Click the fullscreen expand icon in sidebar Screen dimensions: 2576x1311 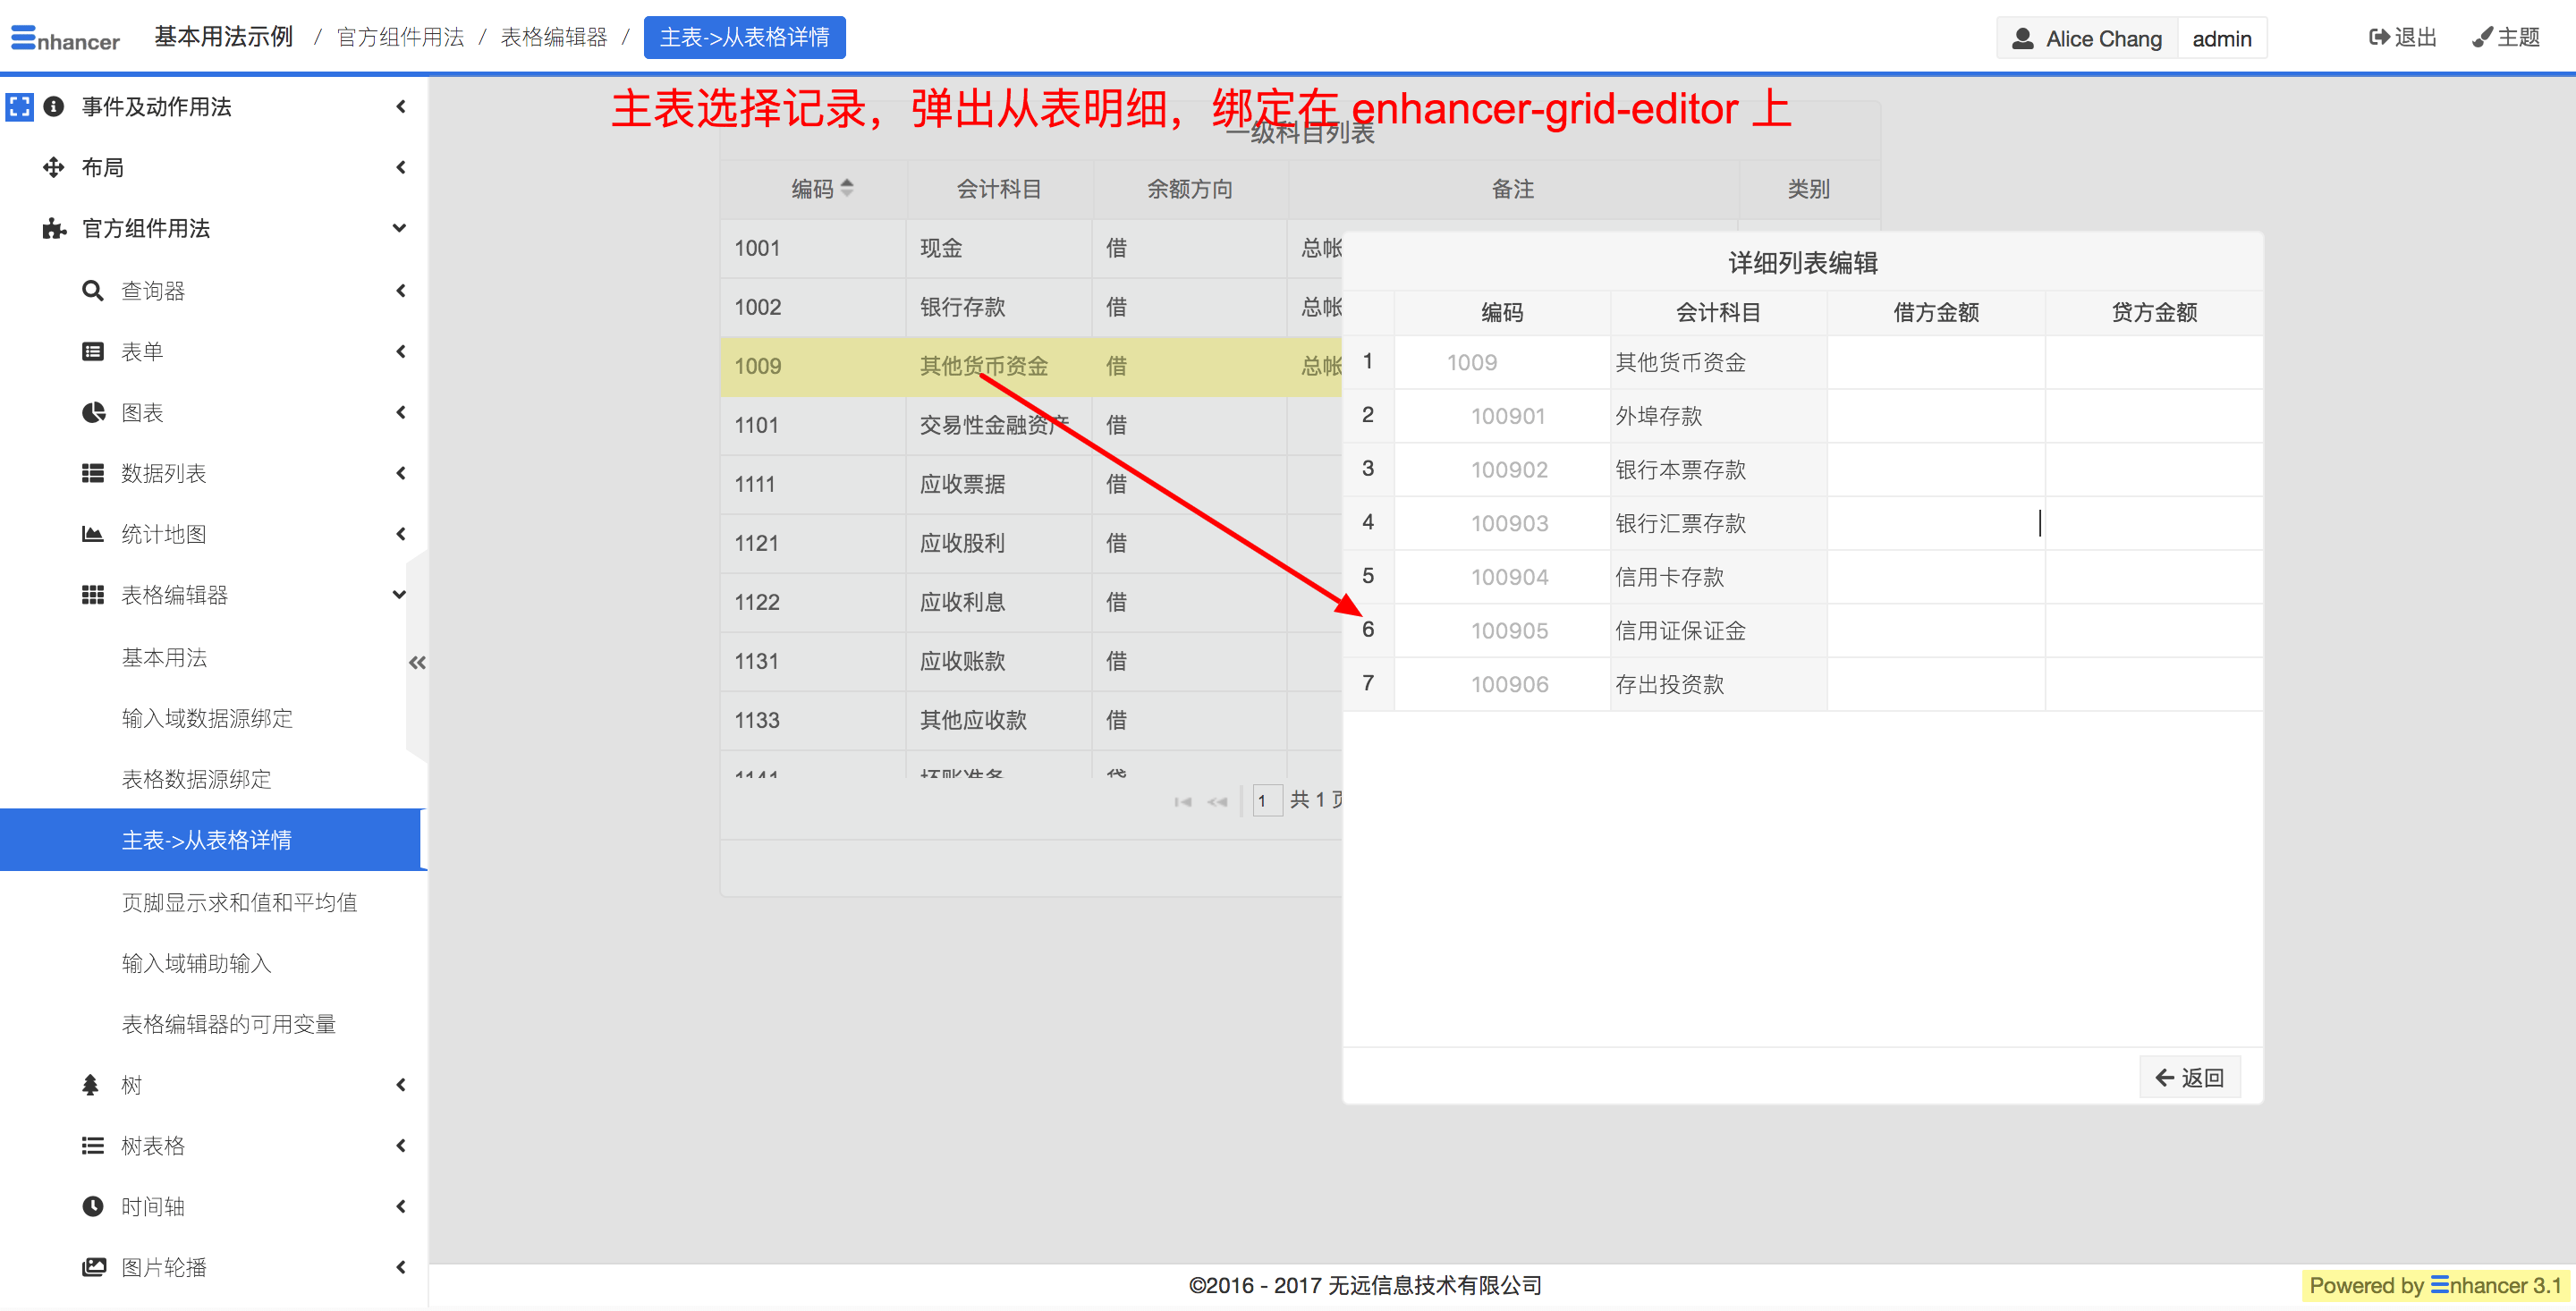click(x=19, y=106)
